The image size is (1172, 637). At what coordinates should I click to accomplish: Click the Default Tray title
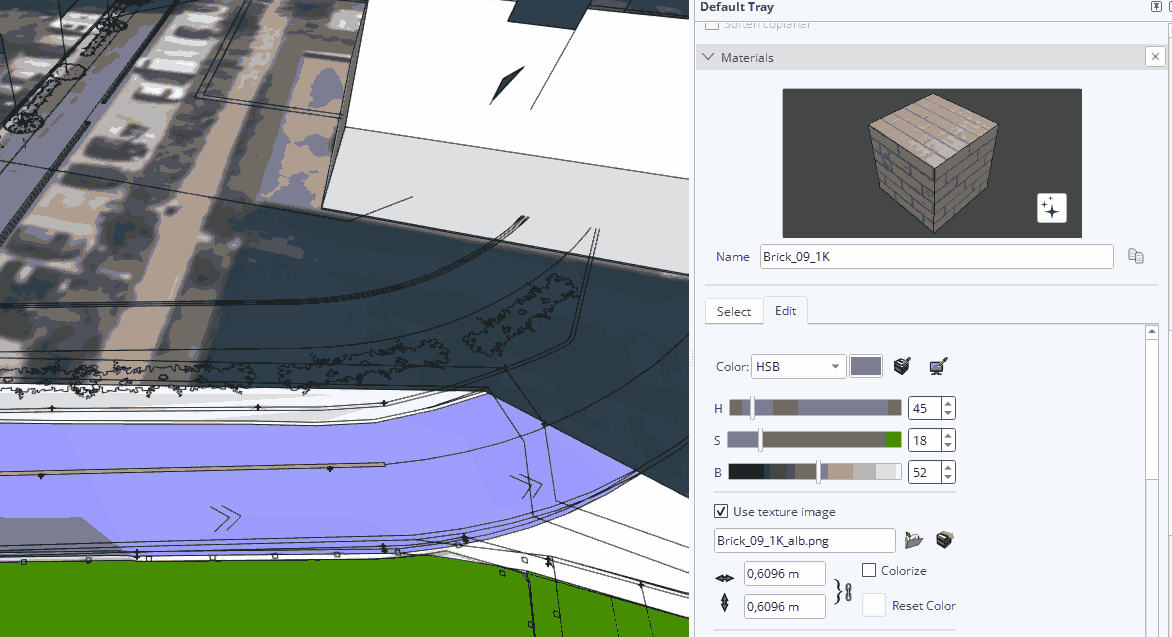(737, 7)
